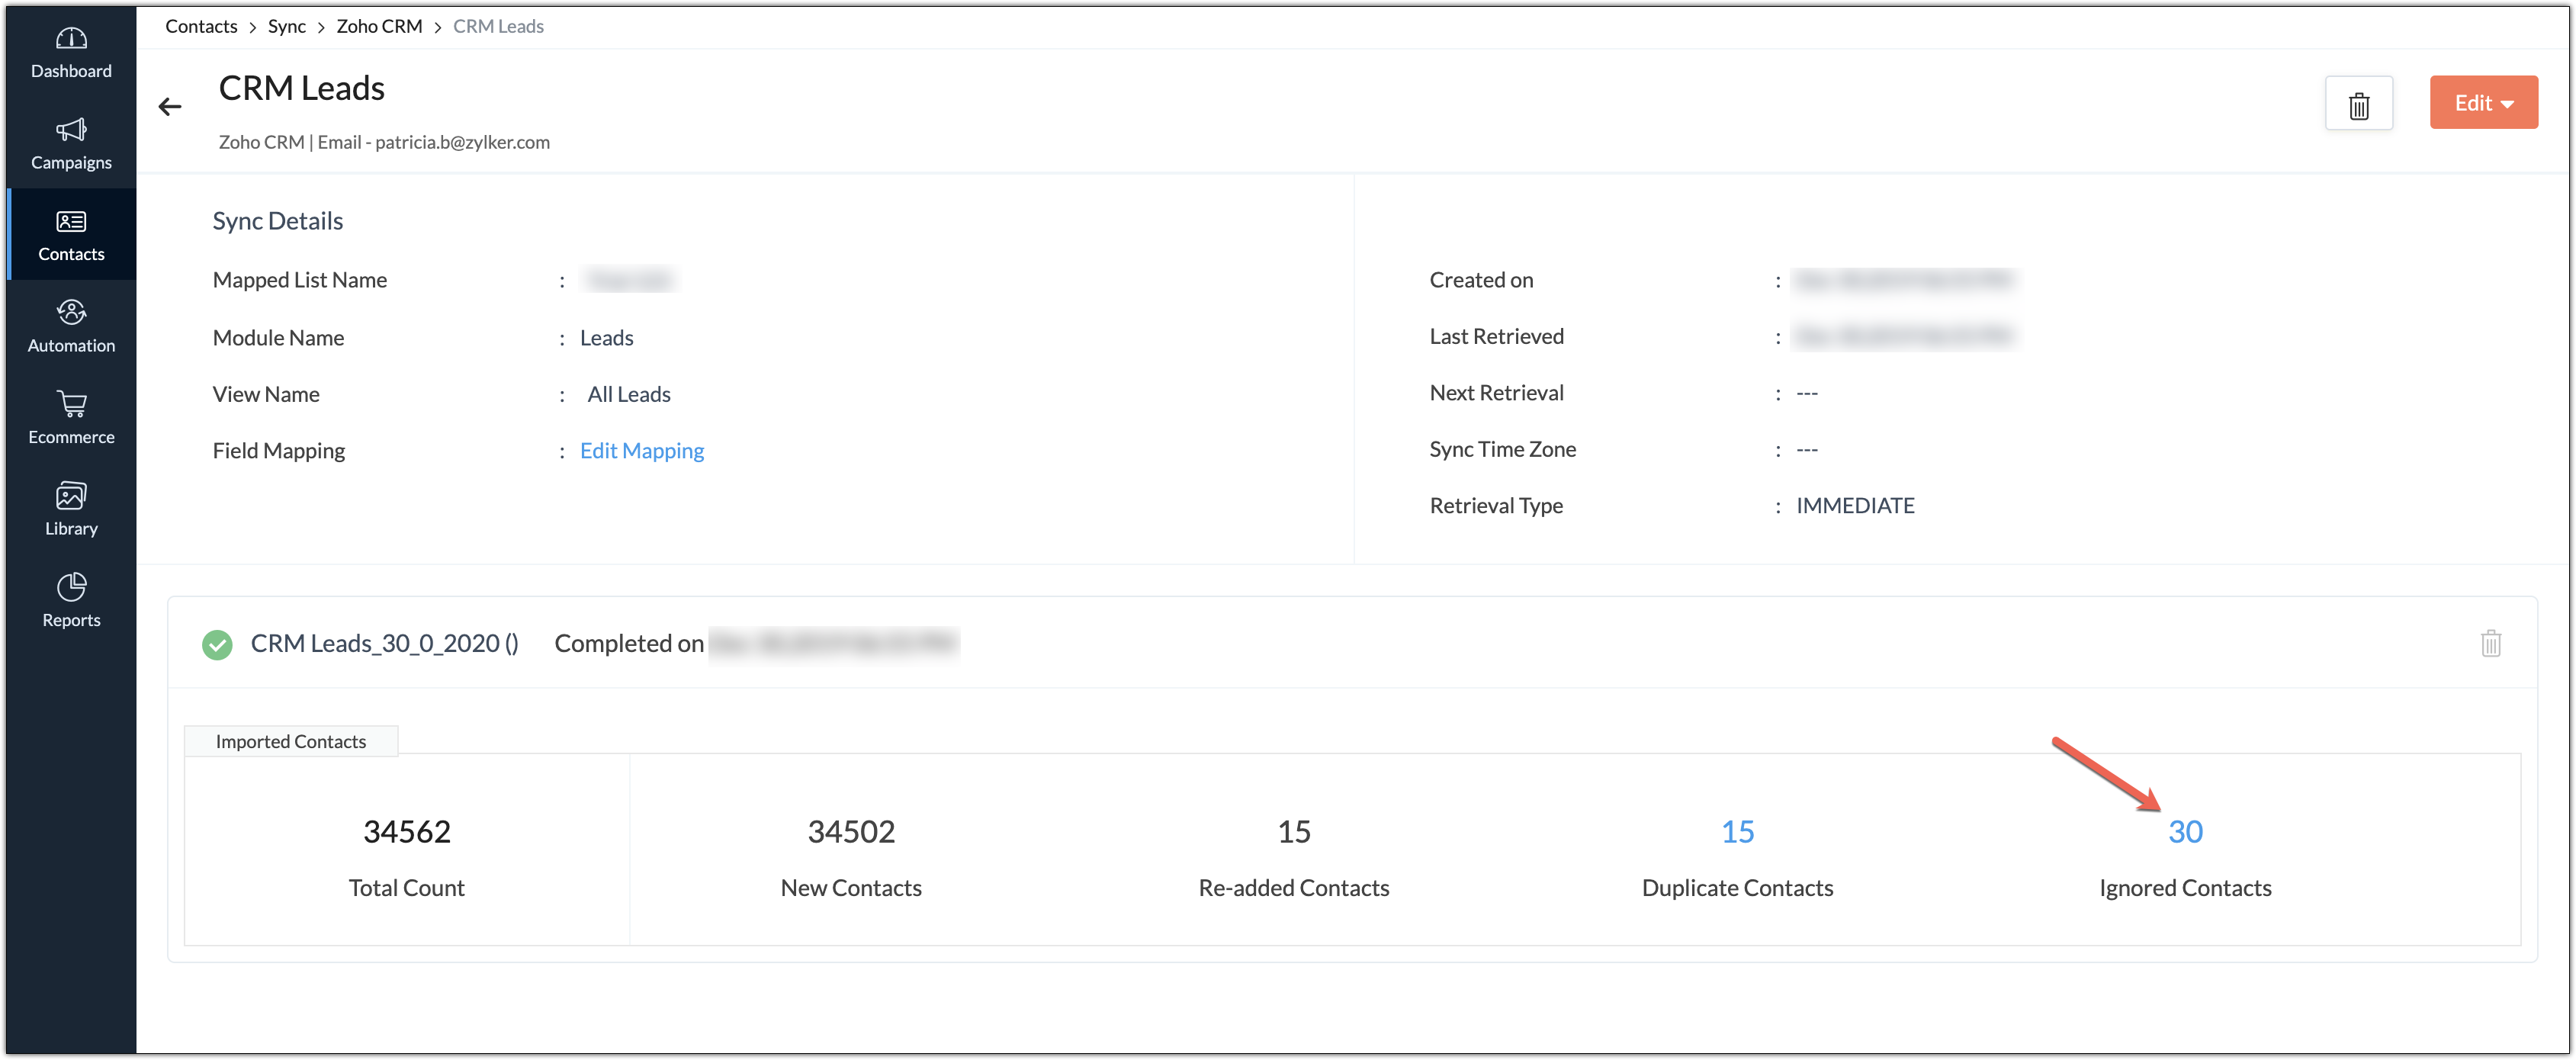Open the 15 Duplicate Contacts count

click(1737, 832)
